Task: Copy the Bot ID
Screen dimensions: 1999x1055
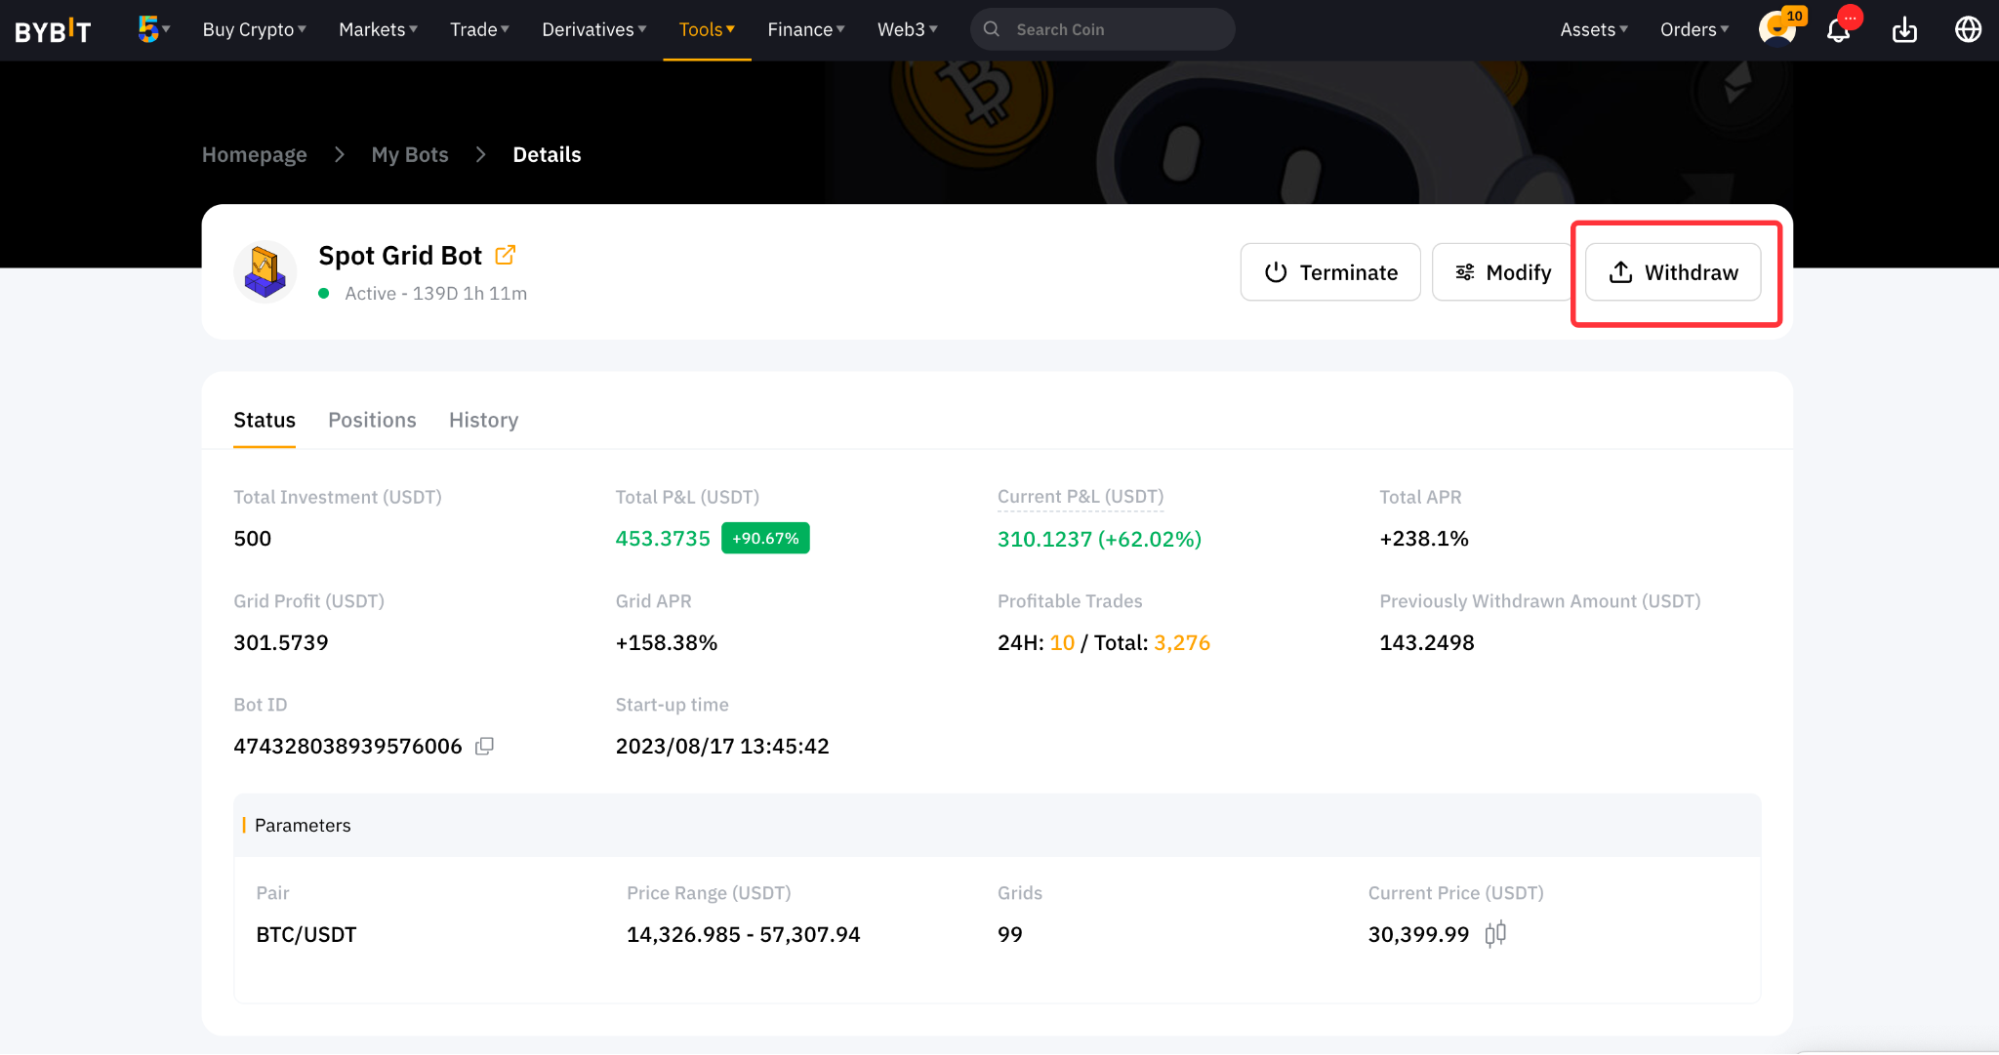Action: tap(485, 746)
